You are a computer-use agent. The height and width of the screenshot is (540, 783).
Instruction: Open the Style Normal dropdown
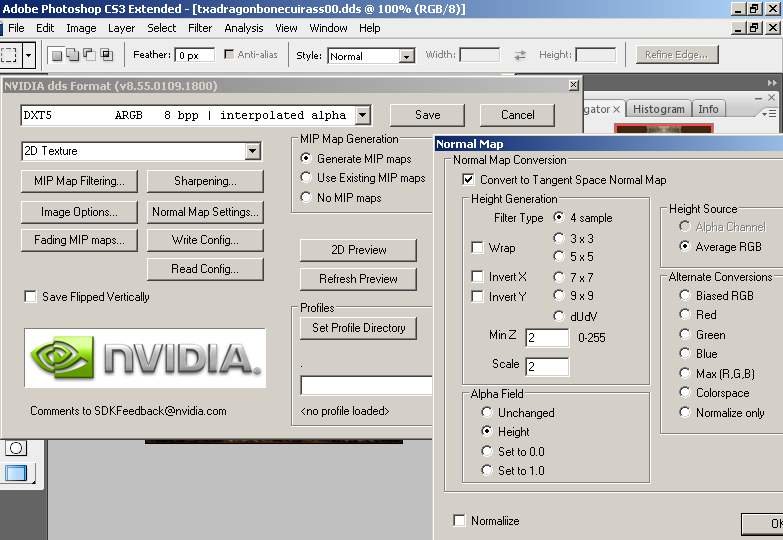[x=407, y=56]
